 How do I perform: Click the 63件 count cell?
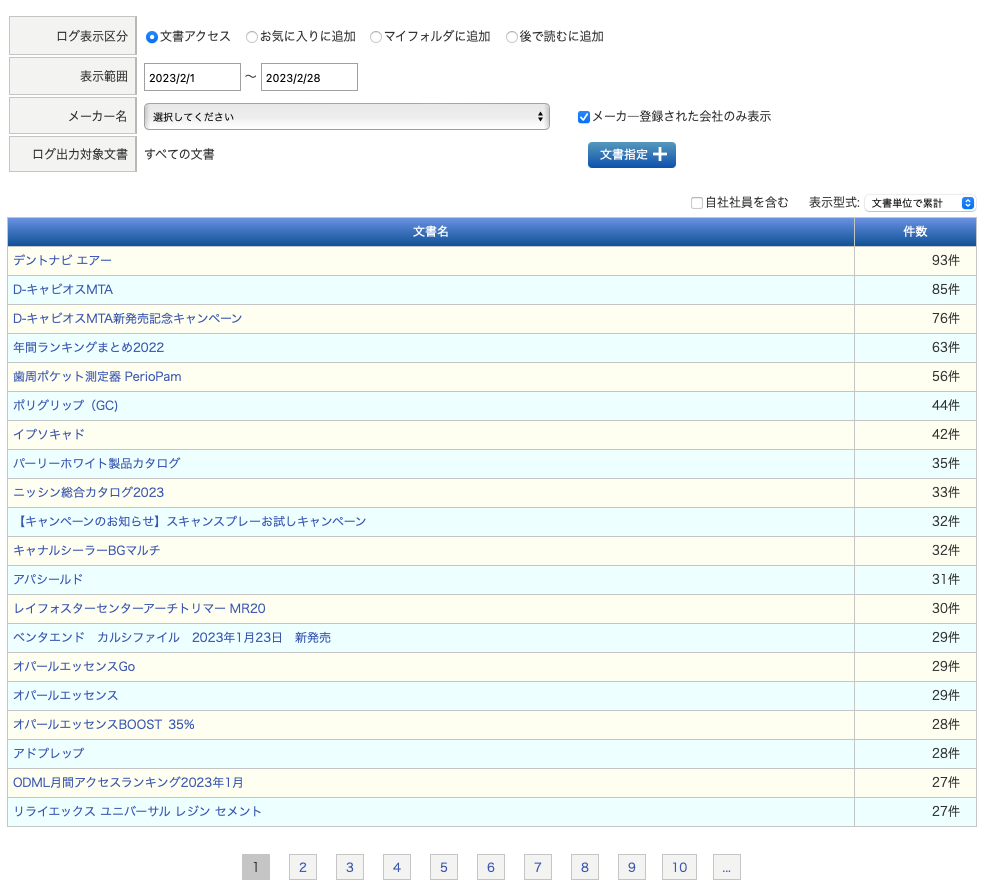(x=915, y=348)
